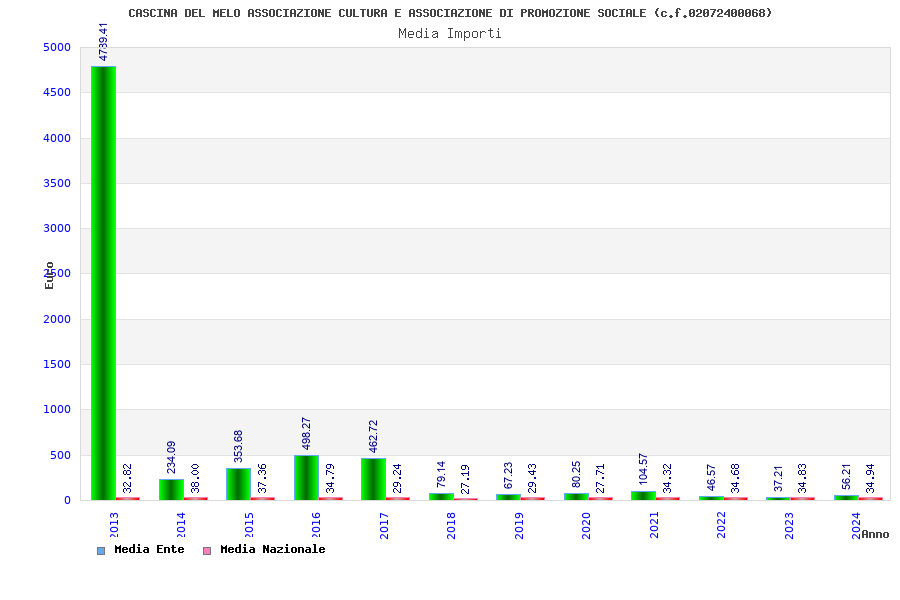
Task: Select the value label 353.68
Action: (238, 447)
